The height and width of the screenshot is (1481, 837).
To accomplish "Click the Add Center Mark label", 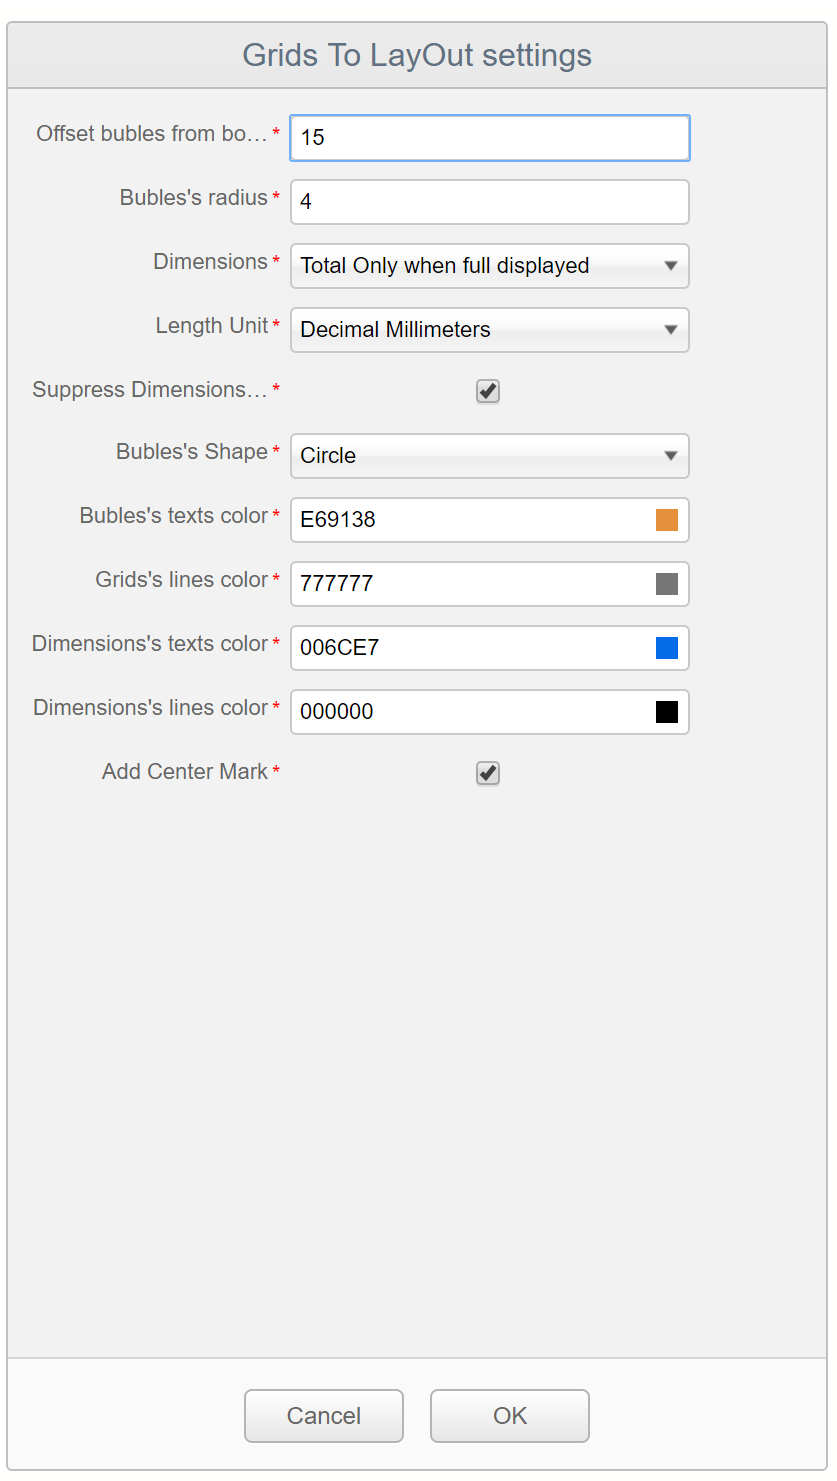I will pos(185,772).
